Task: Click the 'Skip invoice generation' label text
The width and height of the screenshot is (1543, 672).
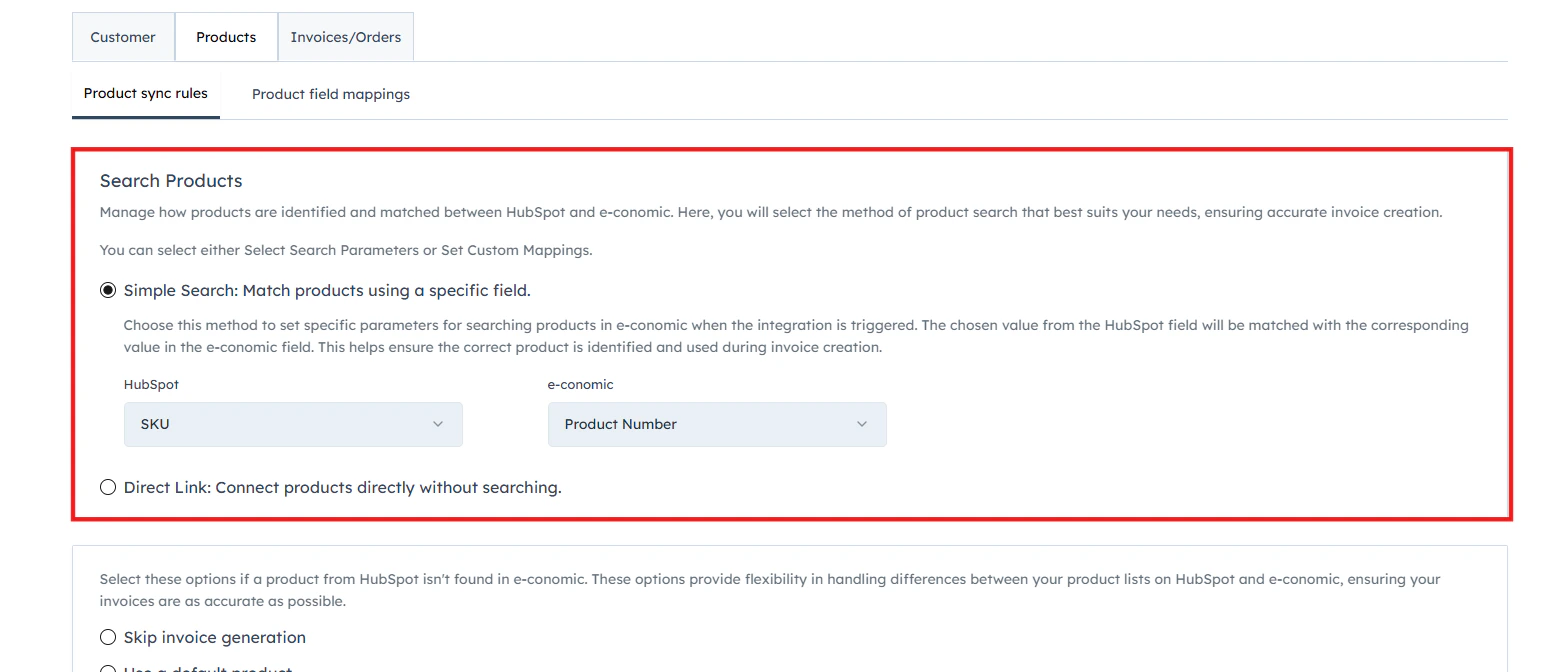Action: (x=215, y=637)
